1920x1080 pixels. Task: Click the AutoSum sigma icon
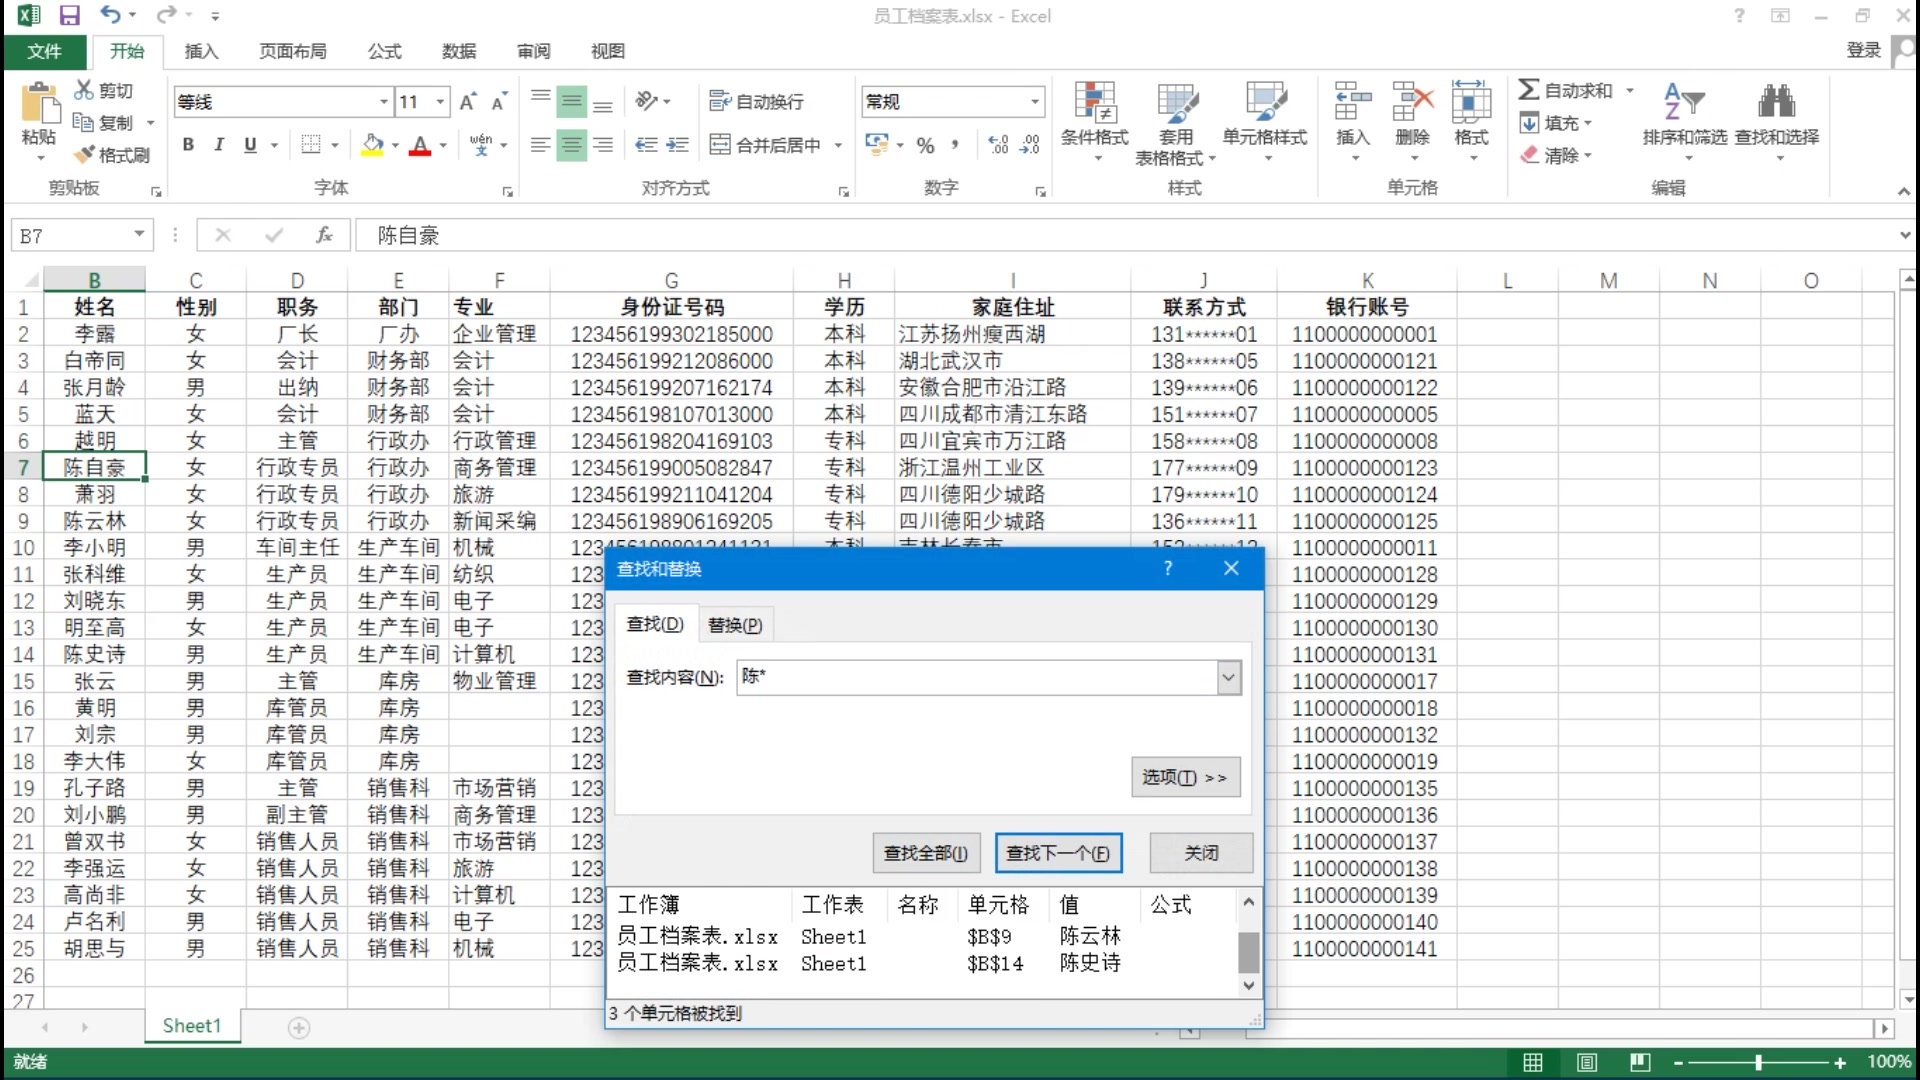(x=1528, y=90)
